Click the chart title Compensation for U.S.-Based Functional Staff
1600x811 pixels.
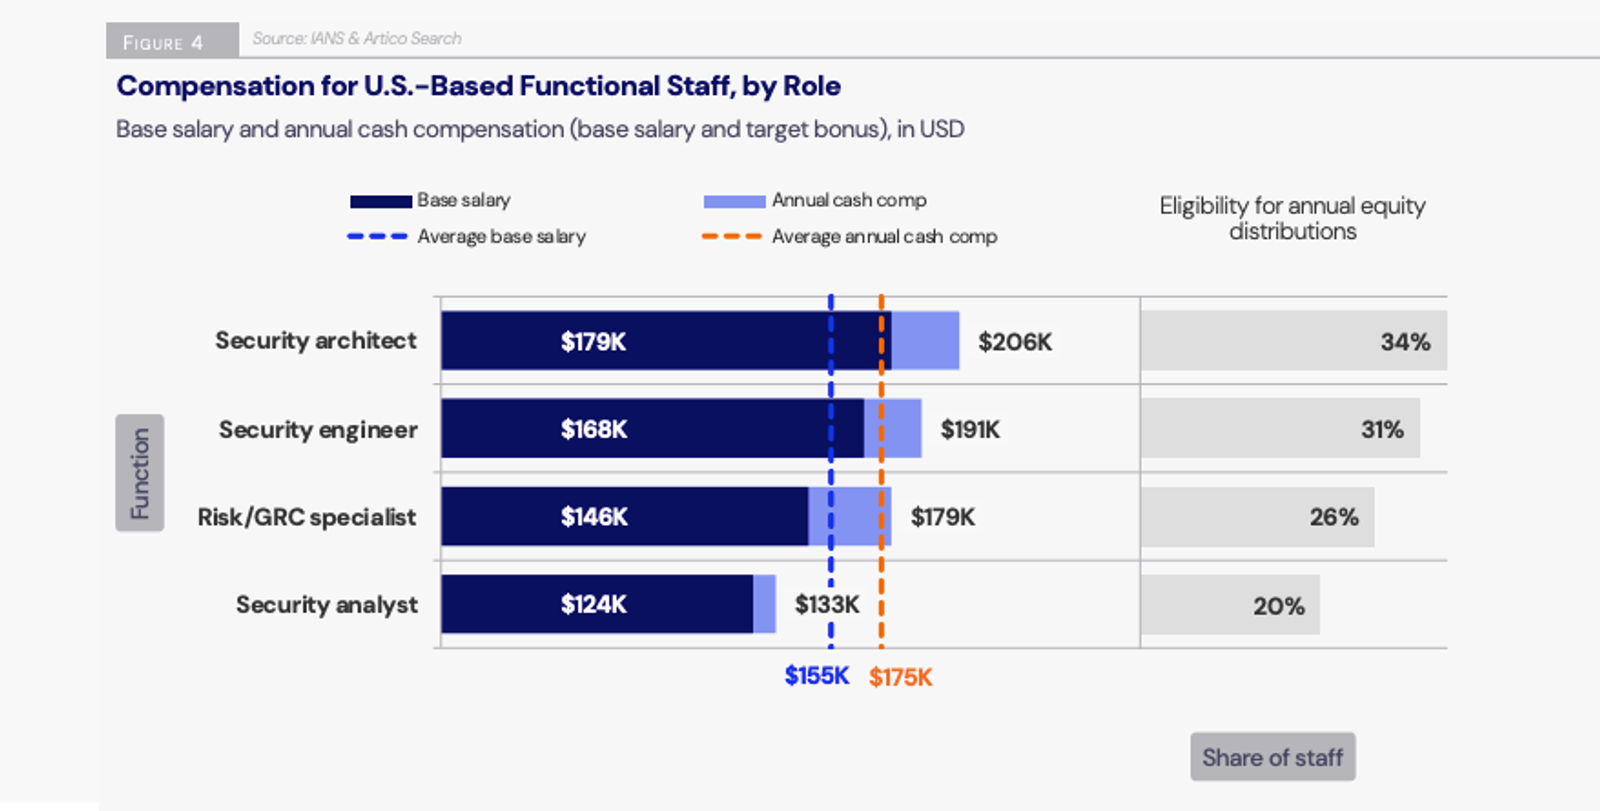point(478,86)
